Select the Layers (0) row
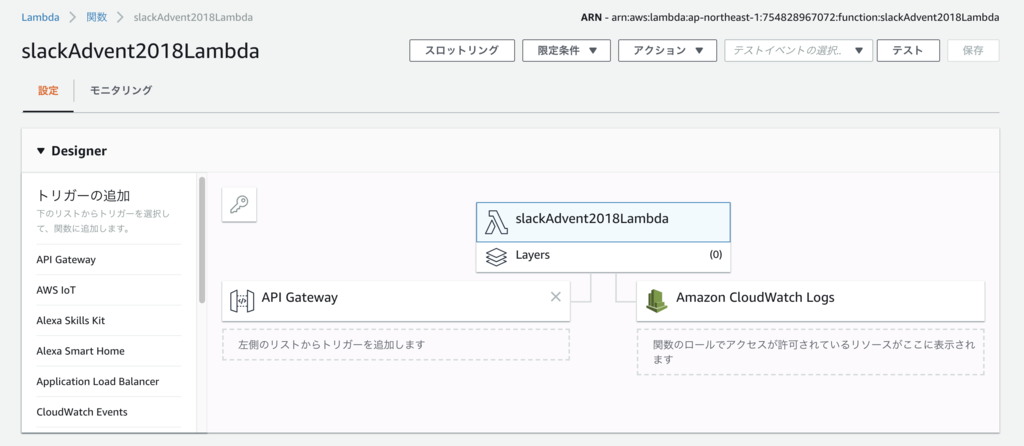 (603, 257)
